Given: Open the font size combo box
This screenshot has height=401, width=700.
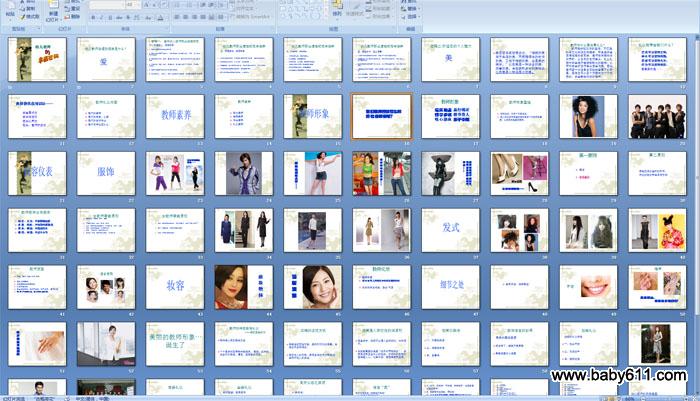Looking at the screenshot, I should click(x=133, y=4).
